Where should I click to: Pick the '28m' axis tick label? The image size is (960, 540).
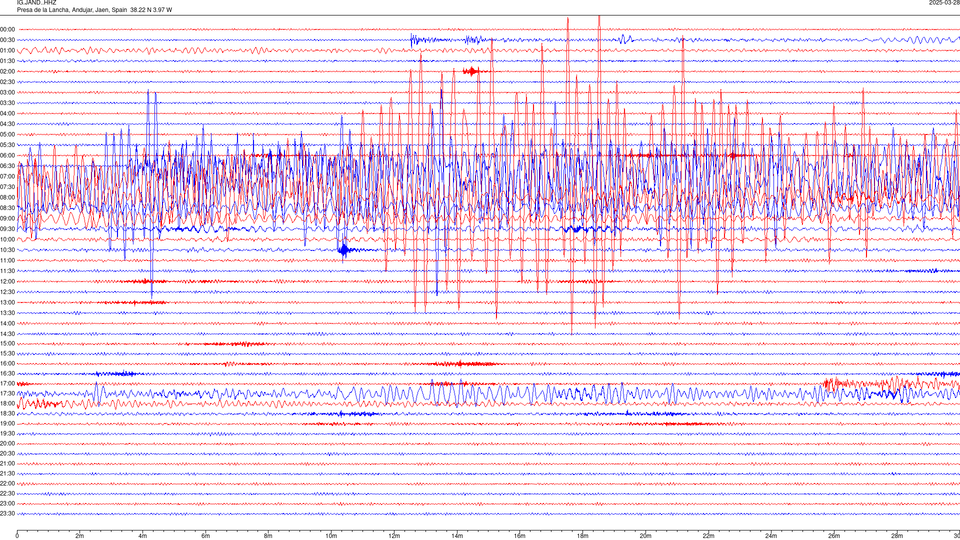click(x=897, y=536)
